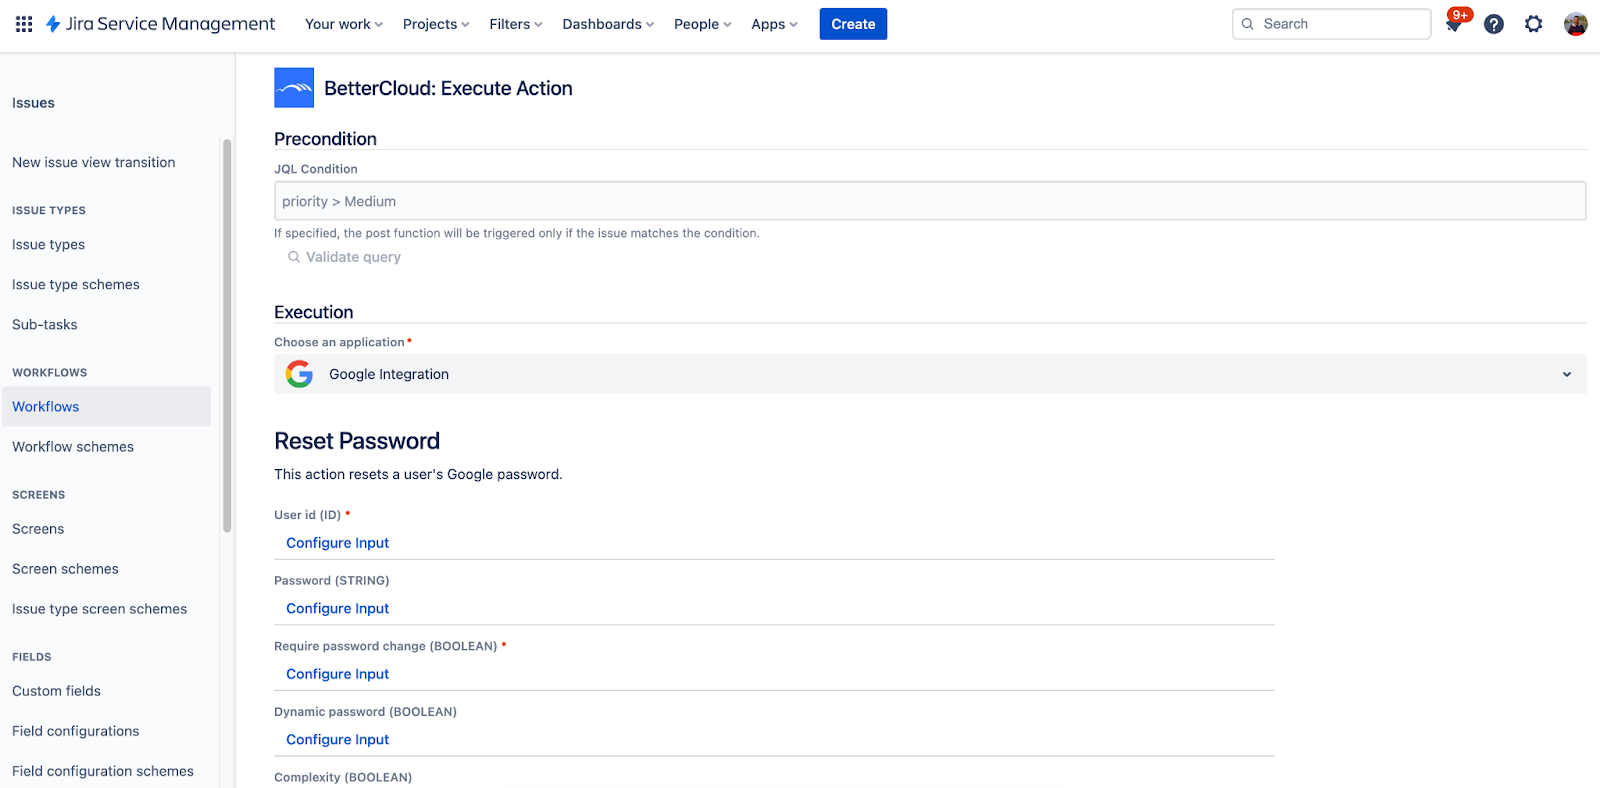Open Field configuration schemes
This screenshot has width=1600, height=788.
[x=103, y=771]
